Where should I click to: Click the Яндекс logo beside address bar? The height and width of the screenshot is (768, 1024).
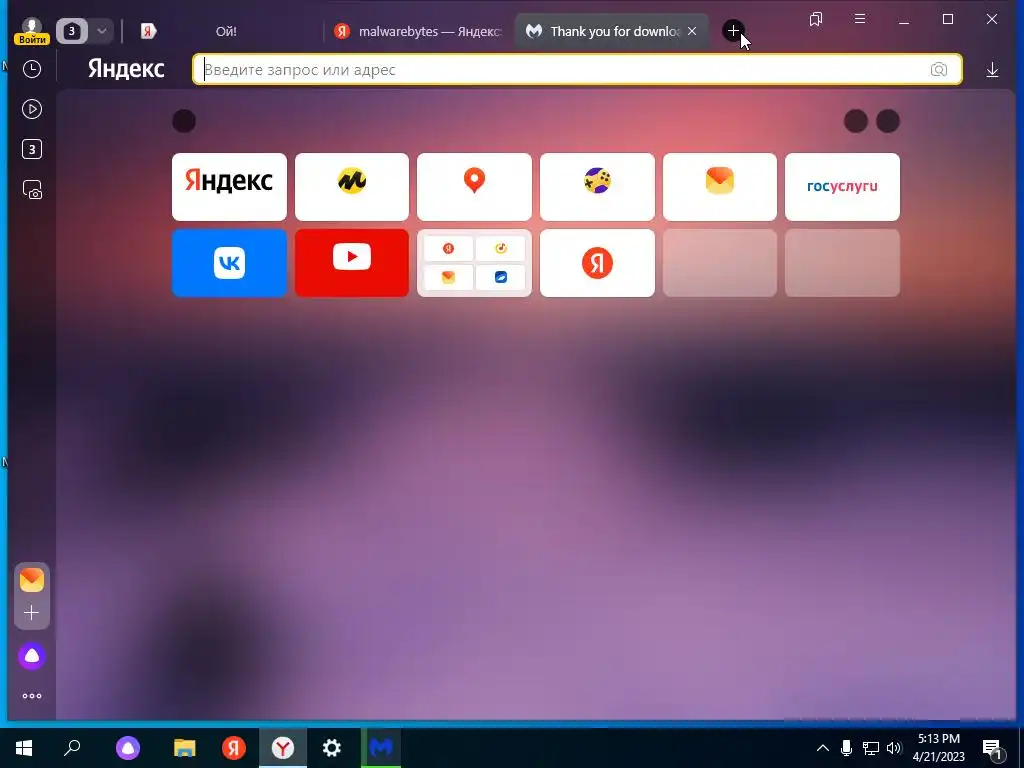tap(126, 69)
